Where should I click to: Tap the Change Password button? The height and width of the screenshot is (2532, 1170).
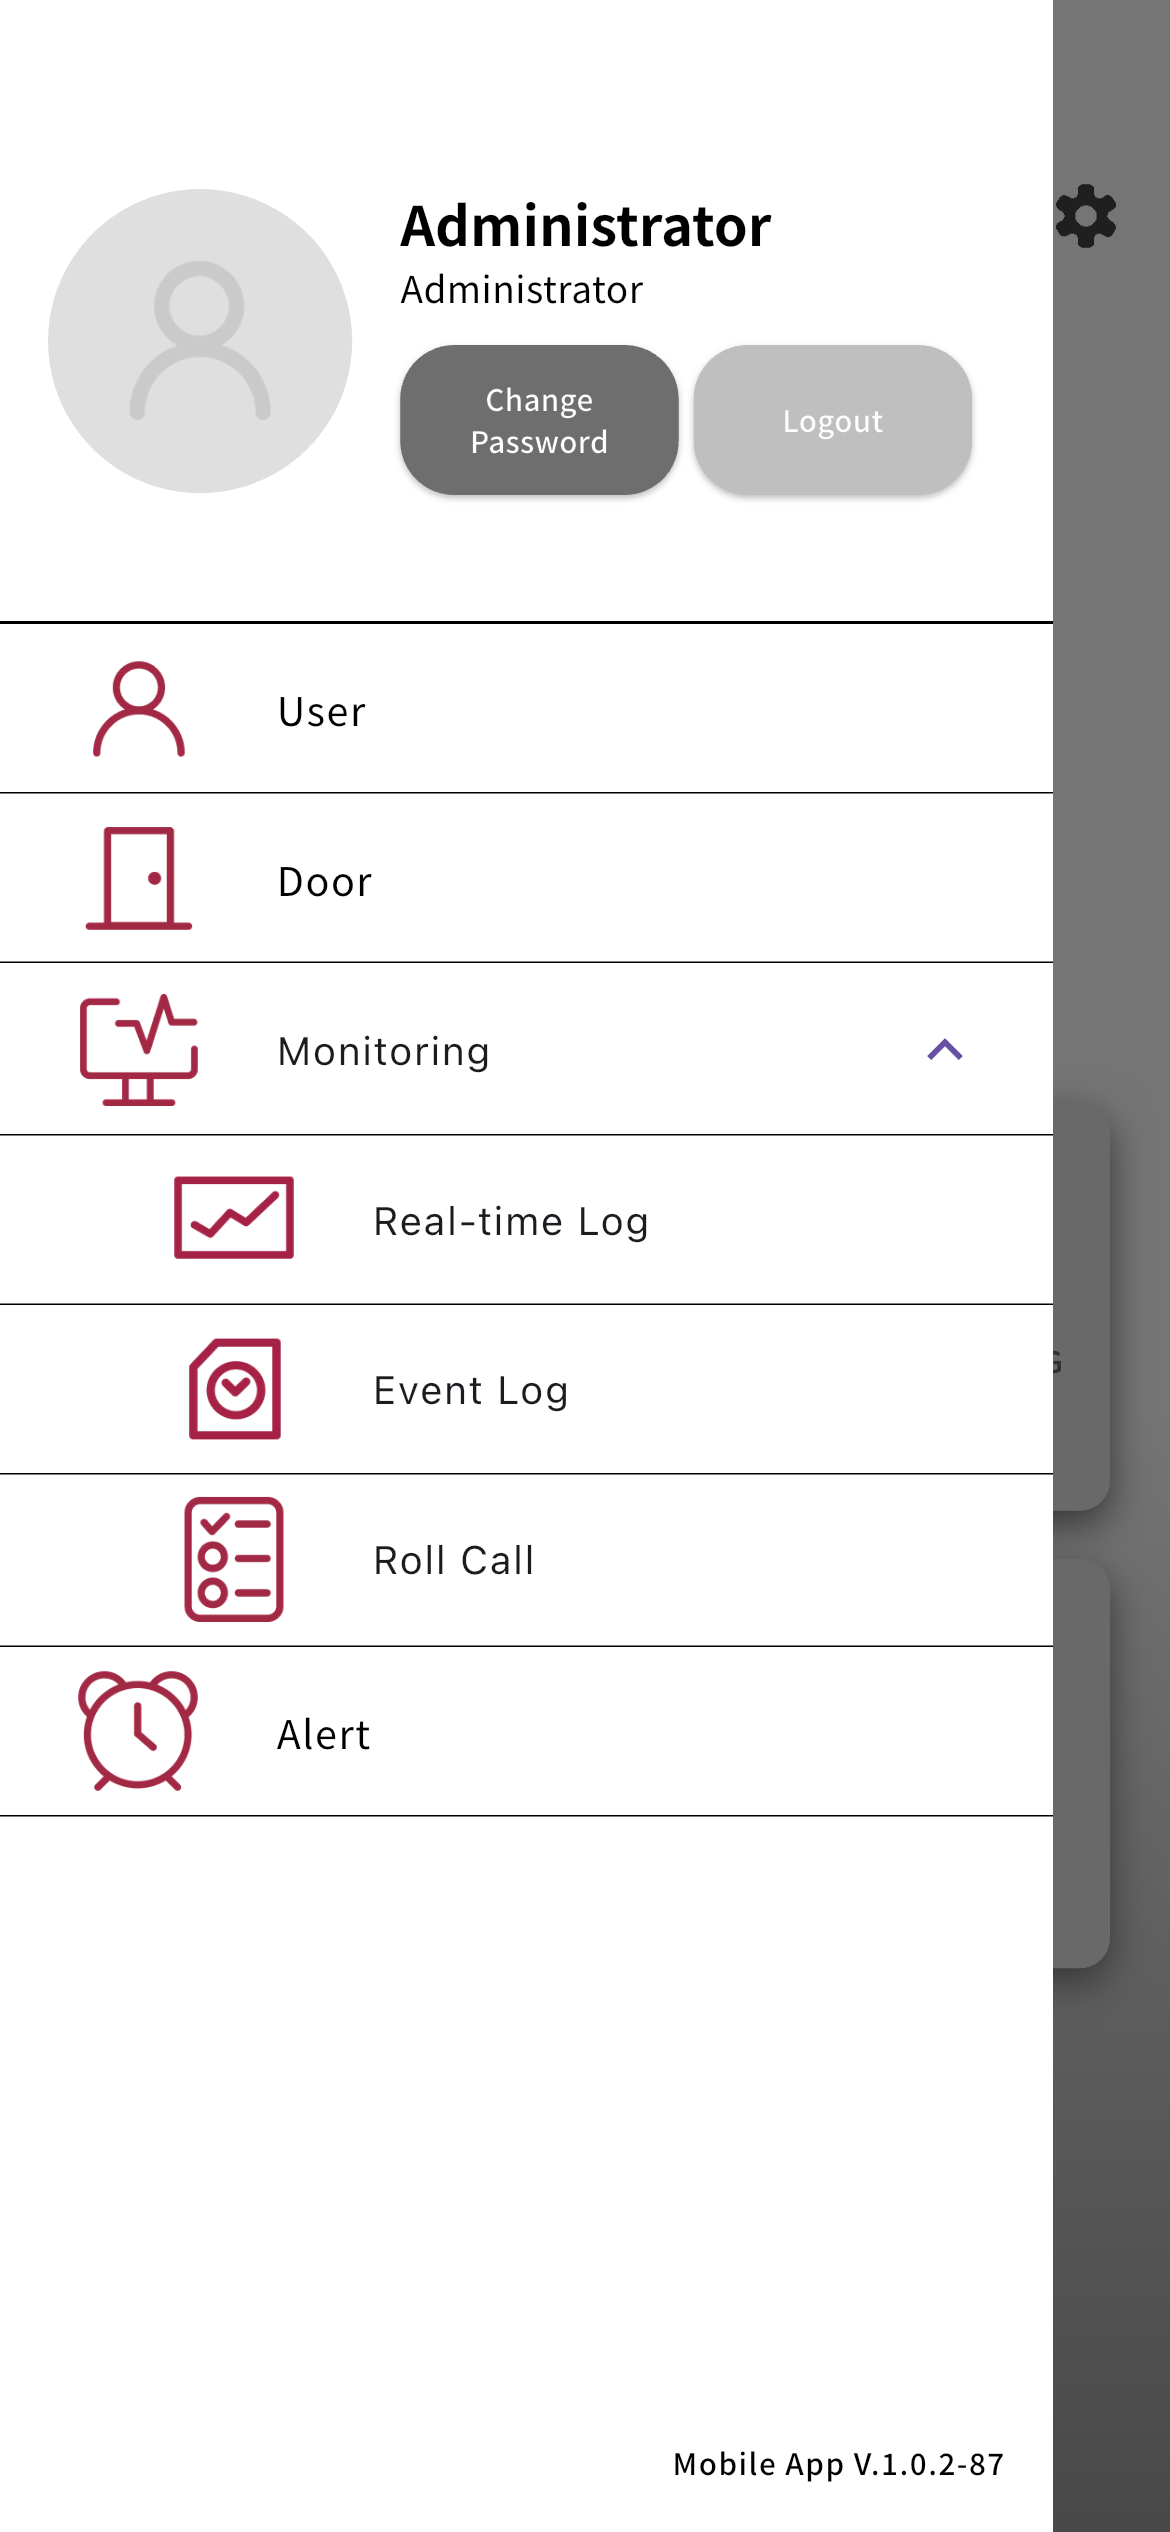pyautogui.click(x=539, y=420)
